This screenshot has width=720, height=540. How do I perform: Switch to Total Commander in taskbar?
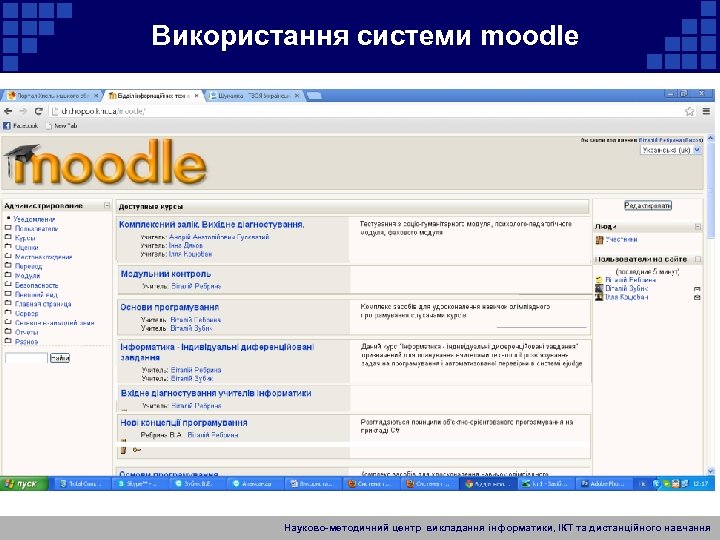(83, 484)
